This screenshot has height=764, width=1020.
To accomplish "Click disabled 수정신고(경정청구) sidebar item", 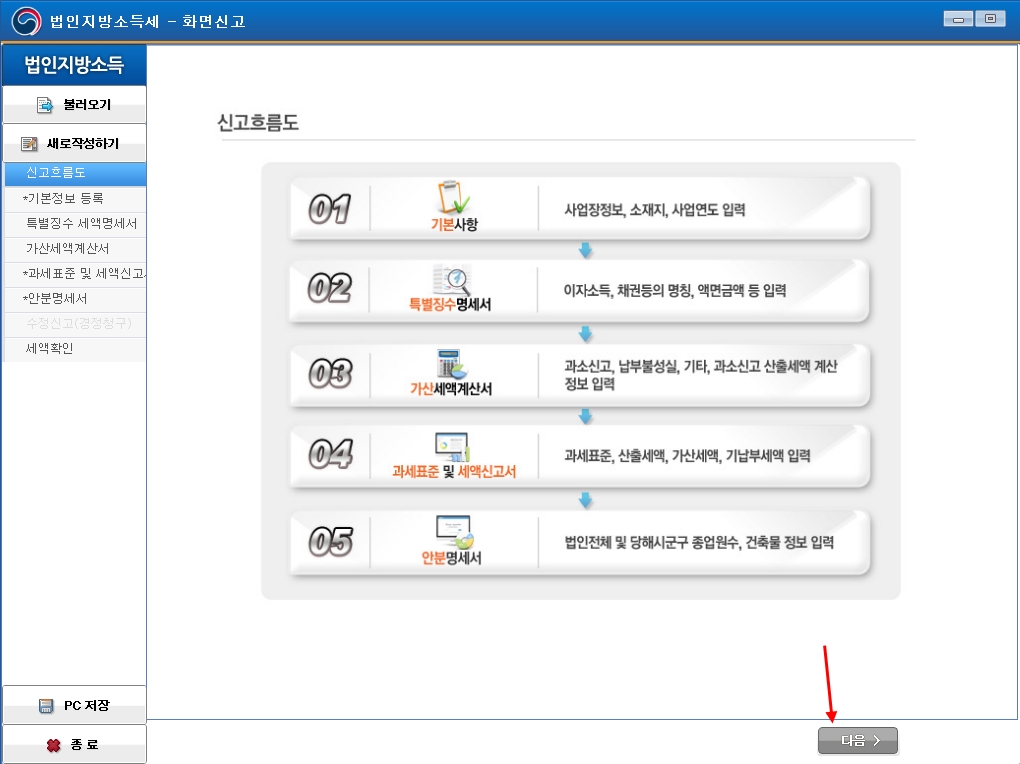I will tap(75, 323).
